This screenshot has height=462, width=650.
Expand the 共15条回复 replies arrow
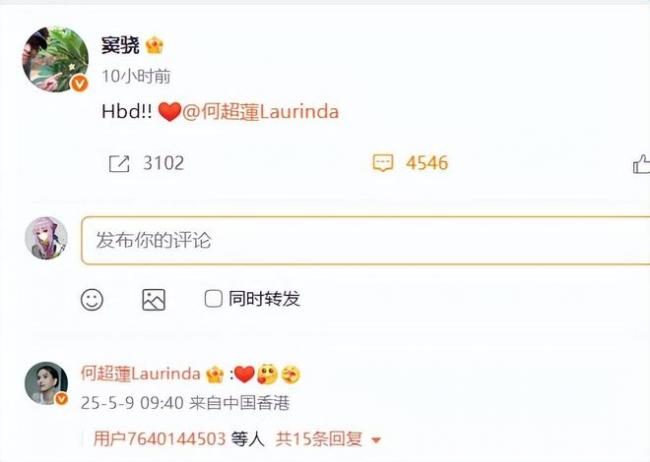(376, 440)
